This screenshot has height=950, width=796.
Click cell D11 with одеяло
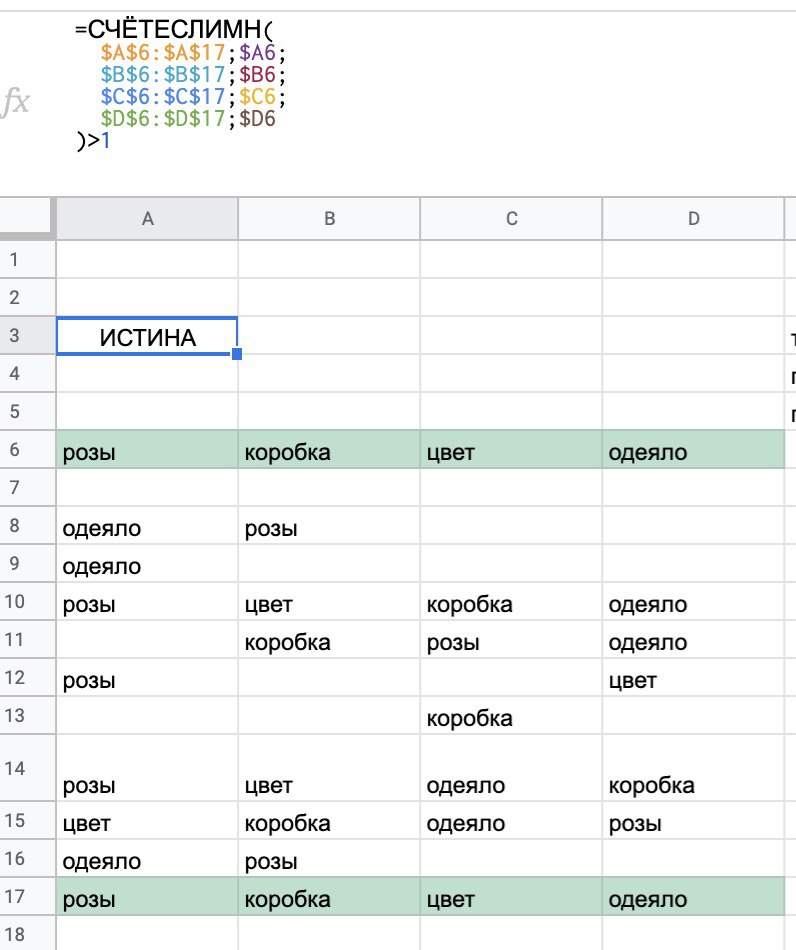(x=694, y=640)
